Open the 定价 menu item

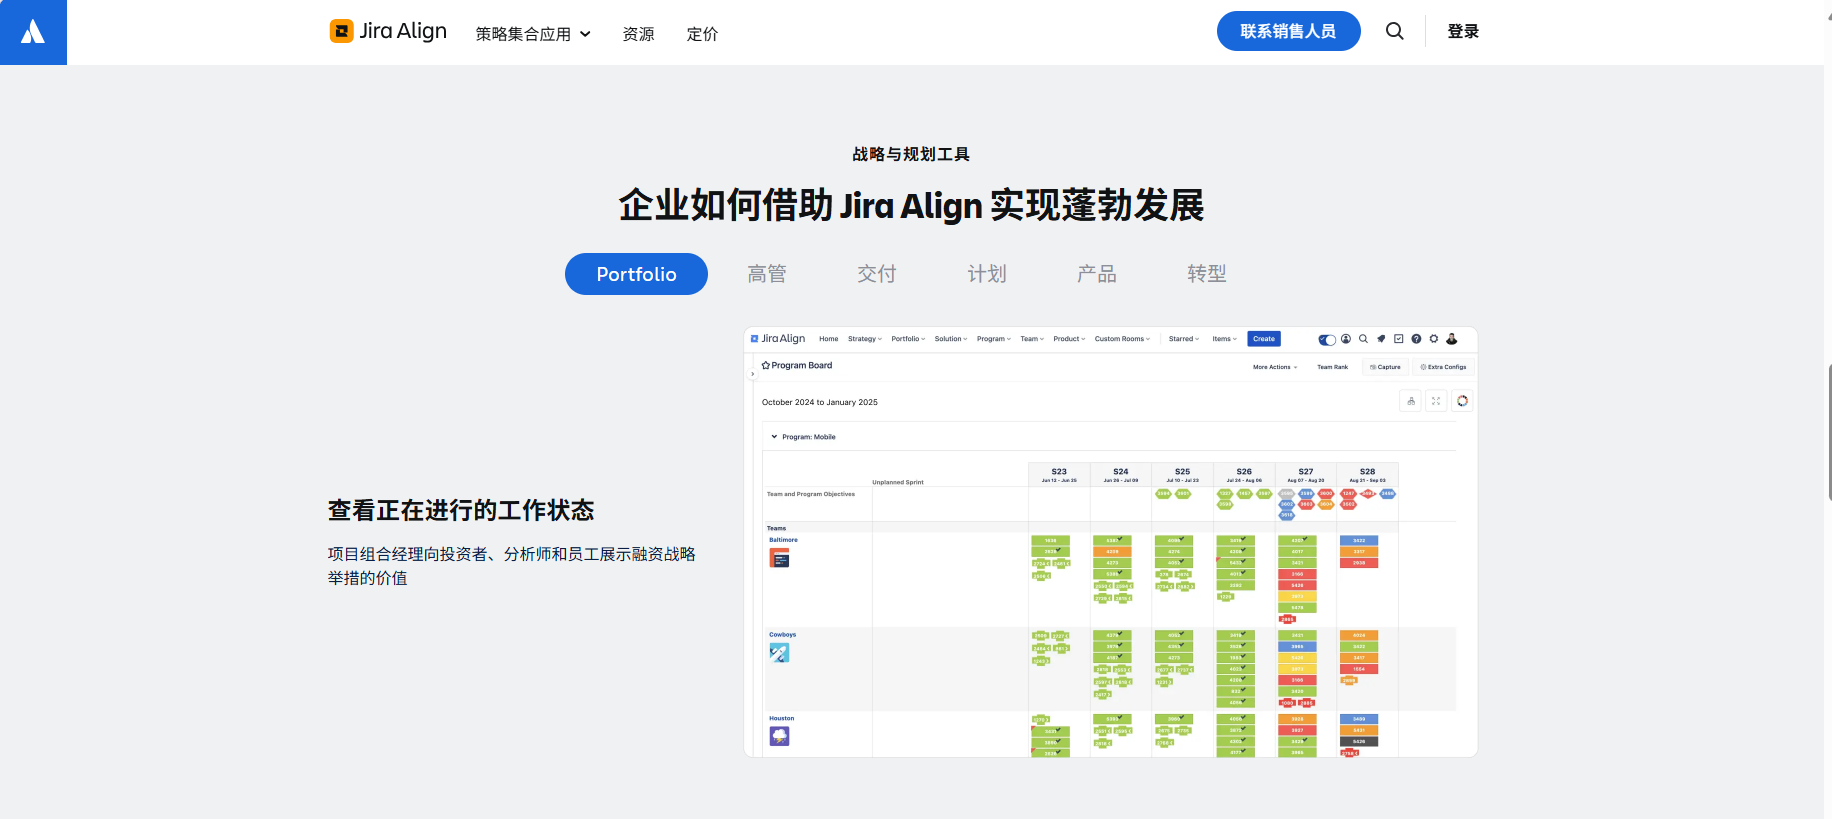(702, 34)
